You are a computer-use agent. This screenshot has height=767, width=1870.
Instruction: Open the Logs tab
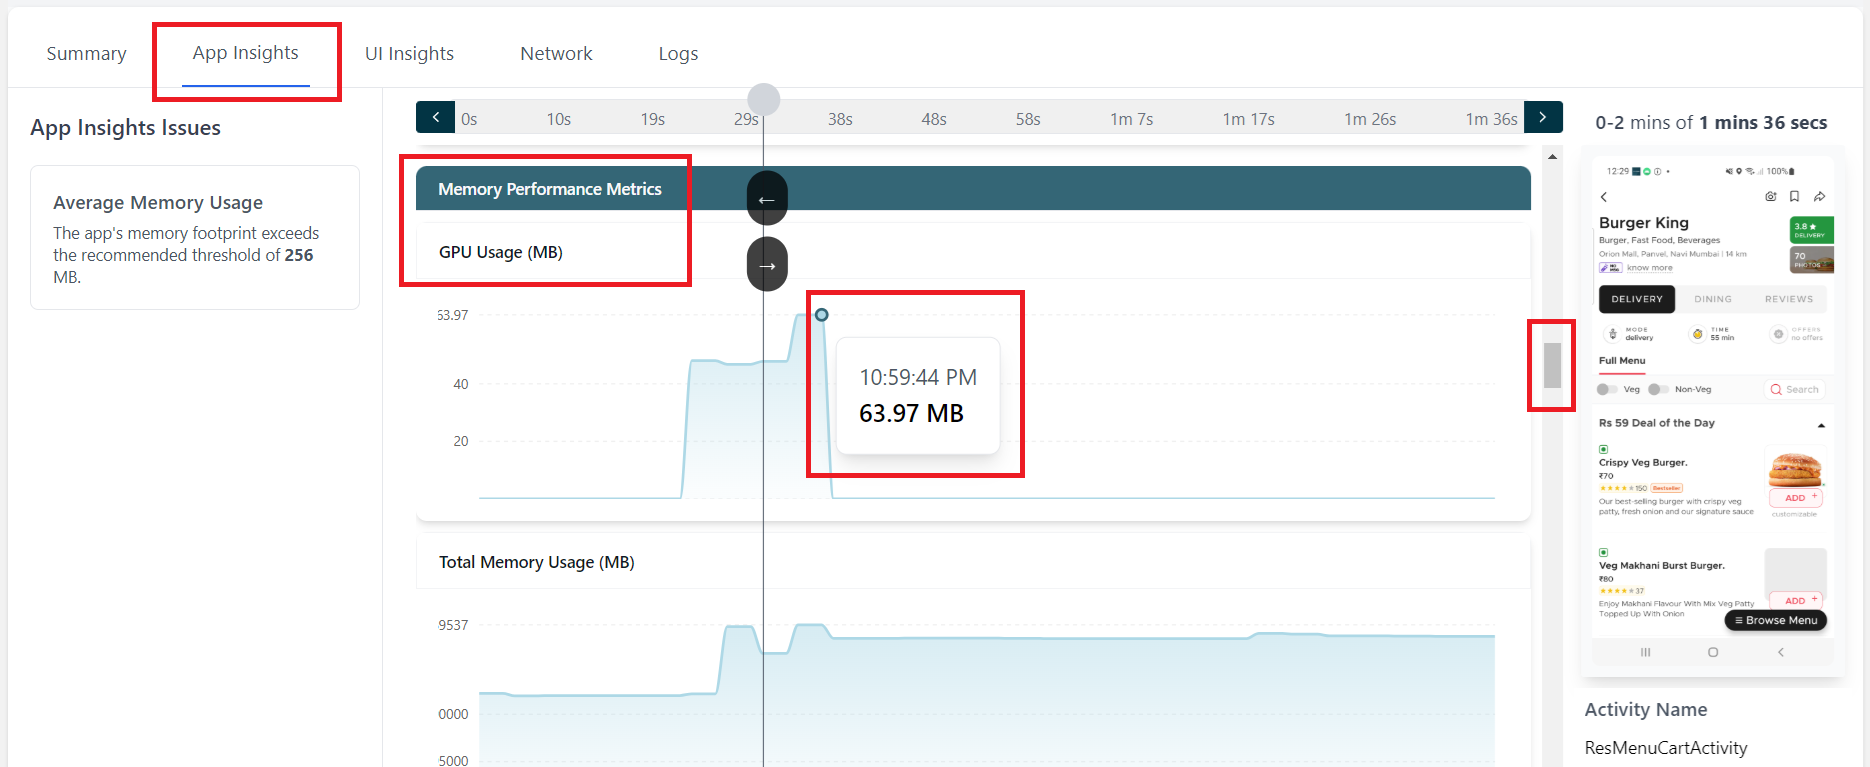[x=678, y=54]
